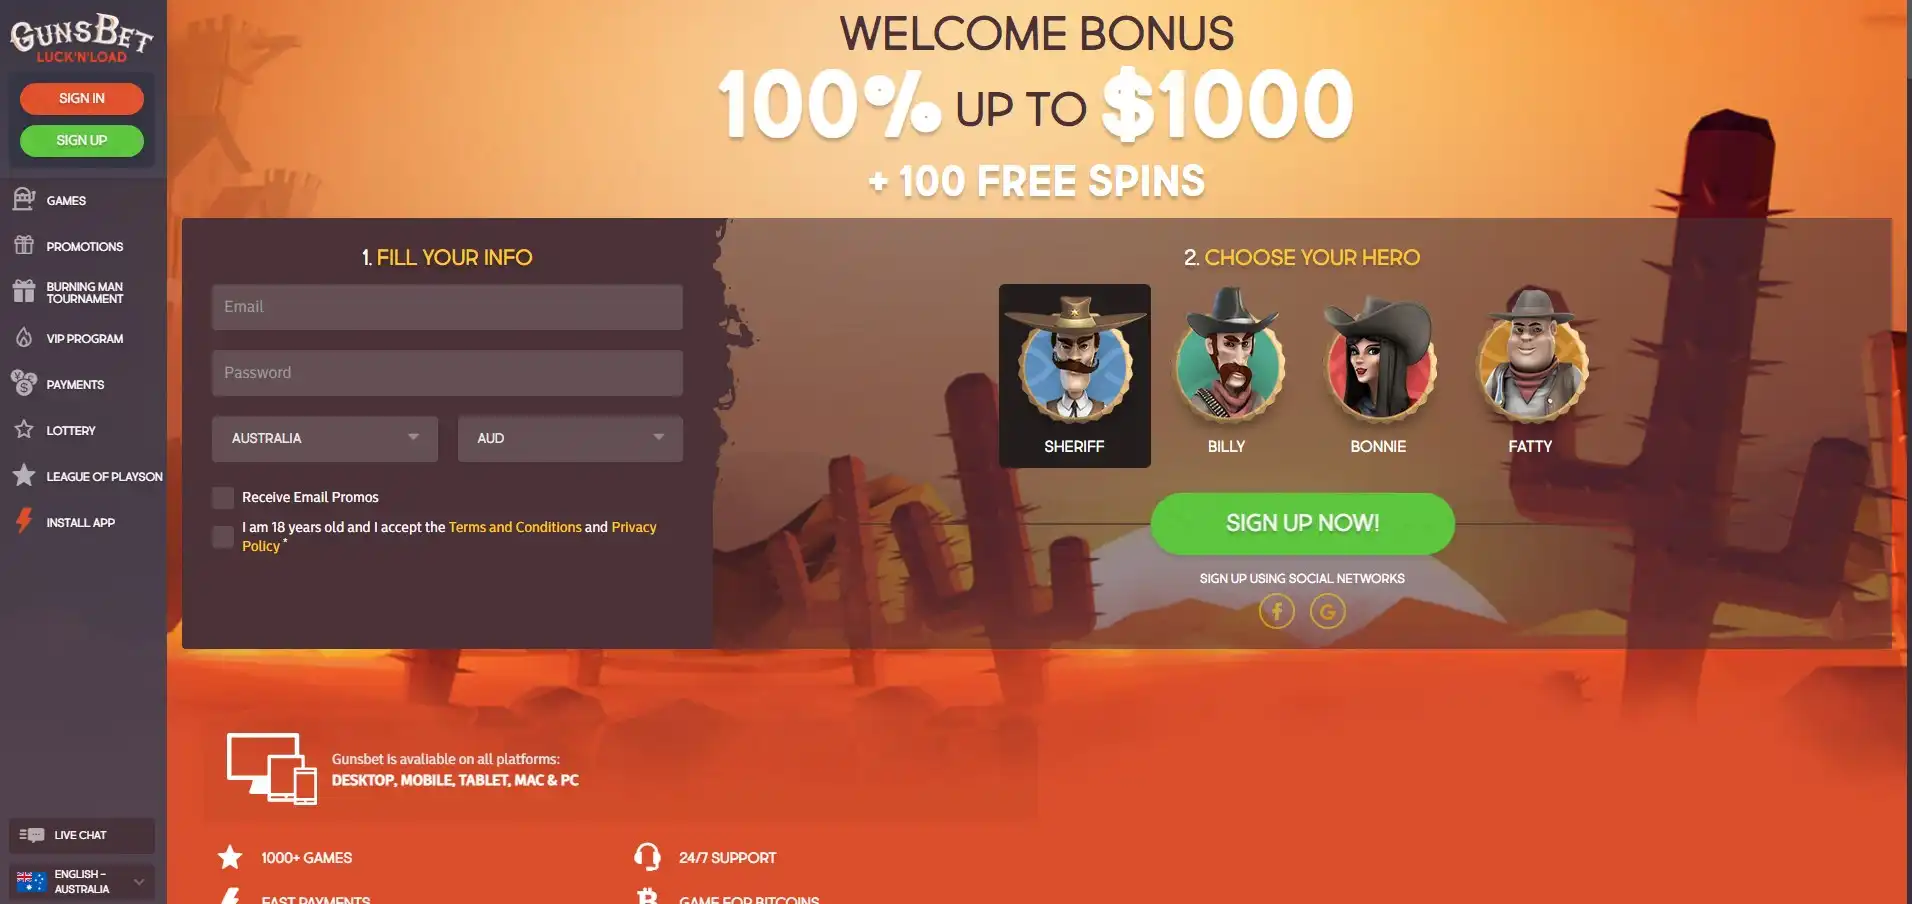Viewport: 1912px width, 904px height.
Task: Enable Receive Email Promos checkbox
Action: click(223, 497)
